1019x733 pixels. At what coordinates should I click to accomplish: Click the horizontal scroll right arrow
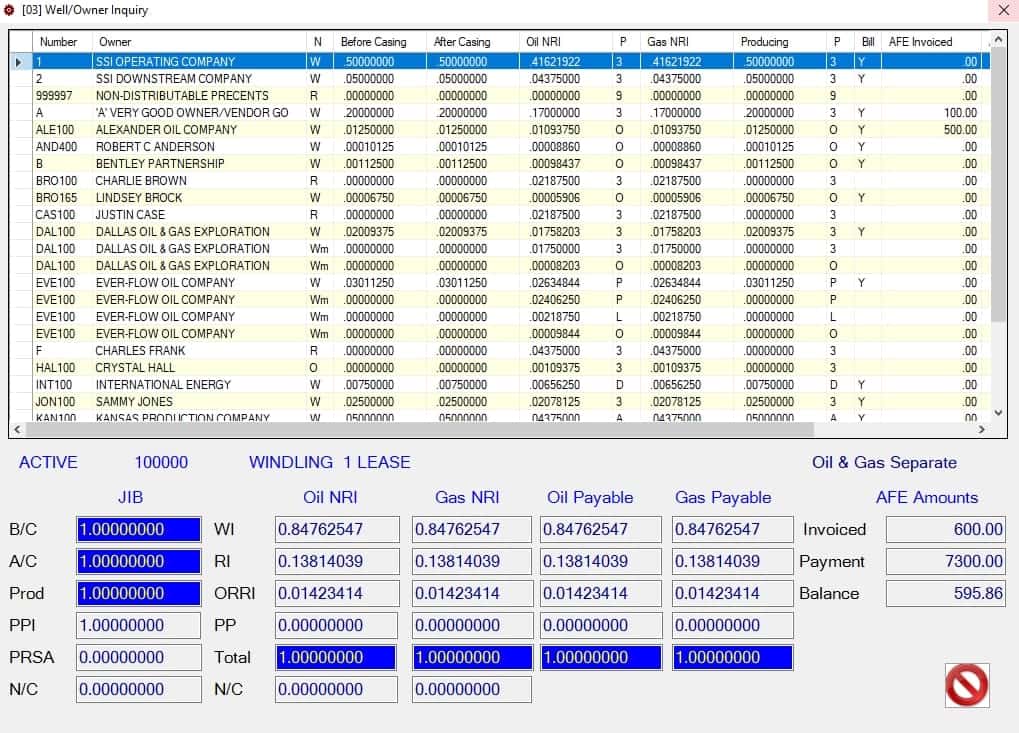[x=981, y=430]
